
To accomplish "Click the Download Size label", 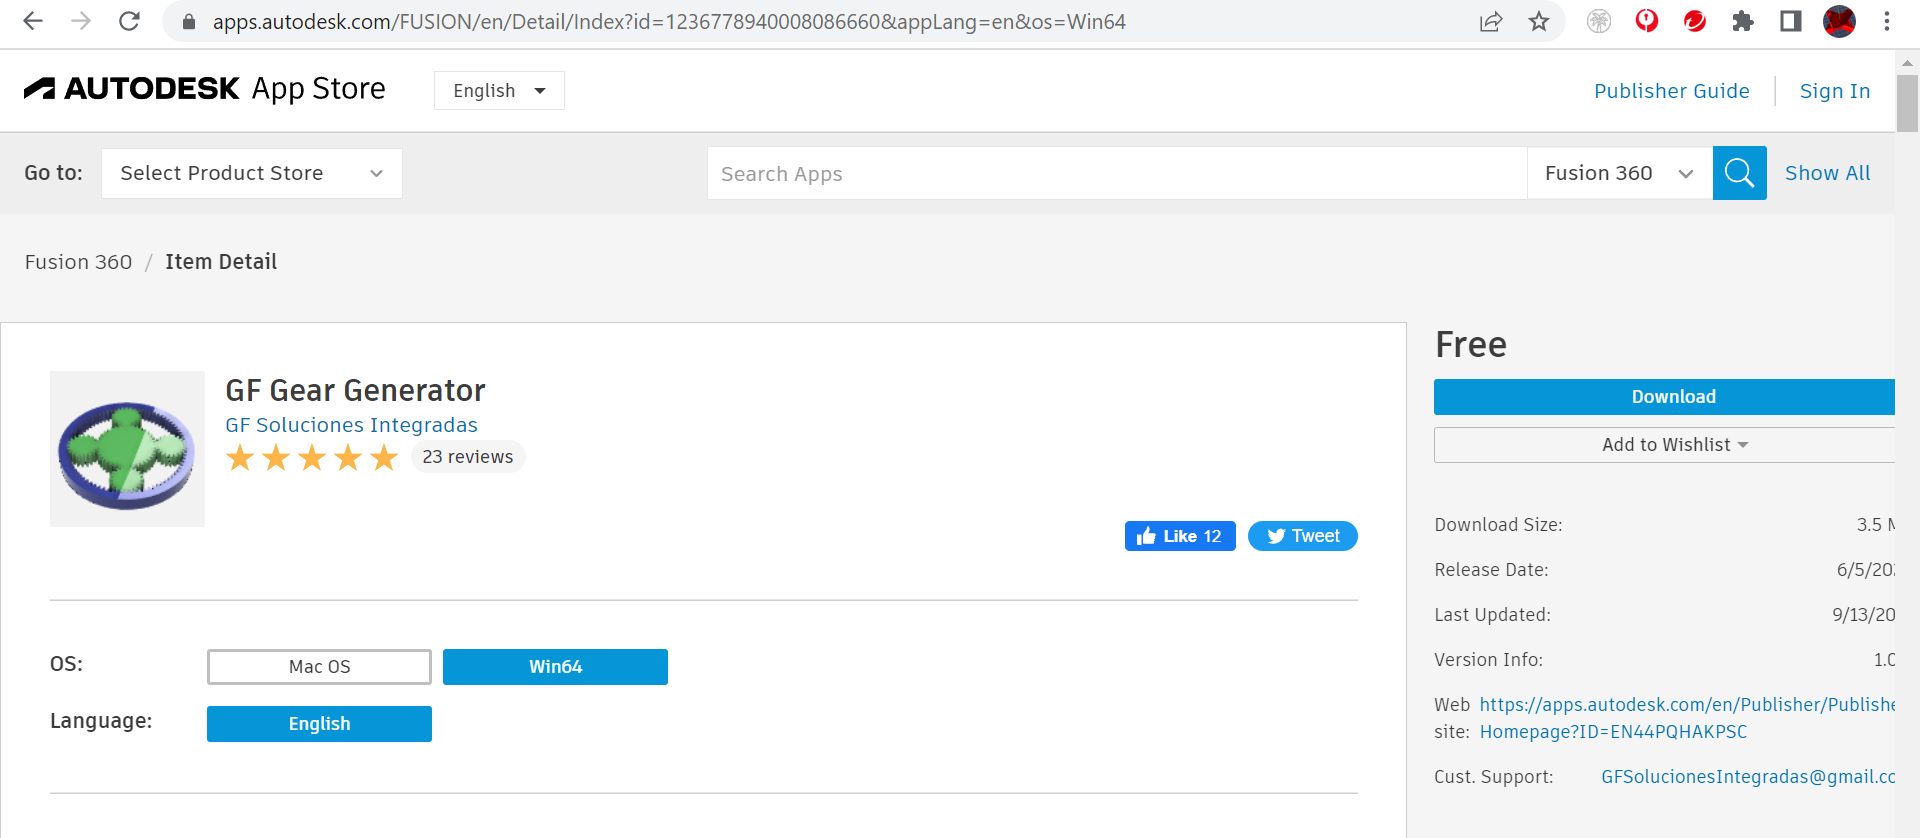I will click(x=1498, y=525).
